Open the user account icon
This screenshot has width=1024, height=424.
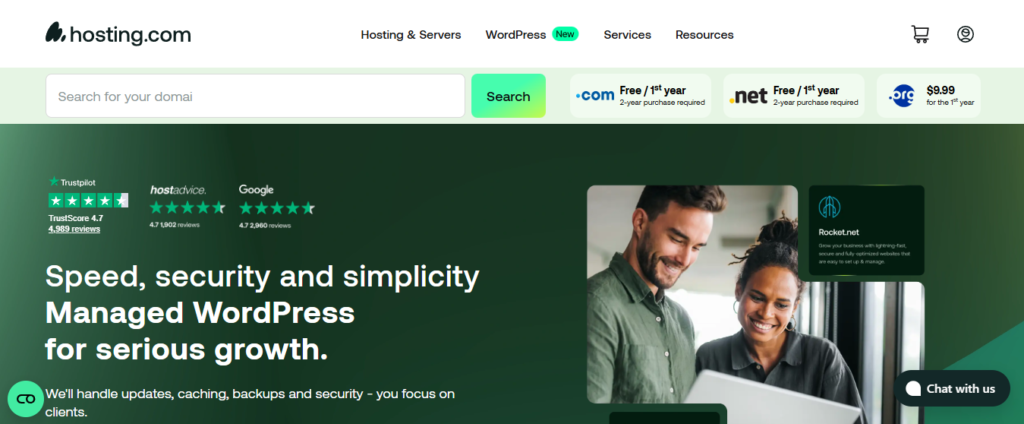[x=965, y=34]
